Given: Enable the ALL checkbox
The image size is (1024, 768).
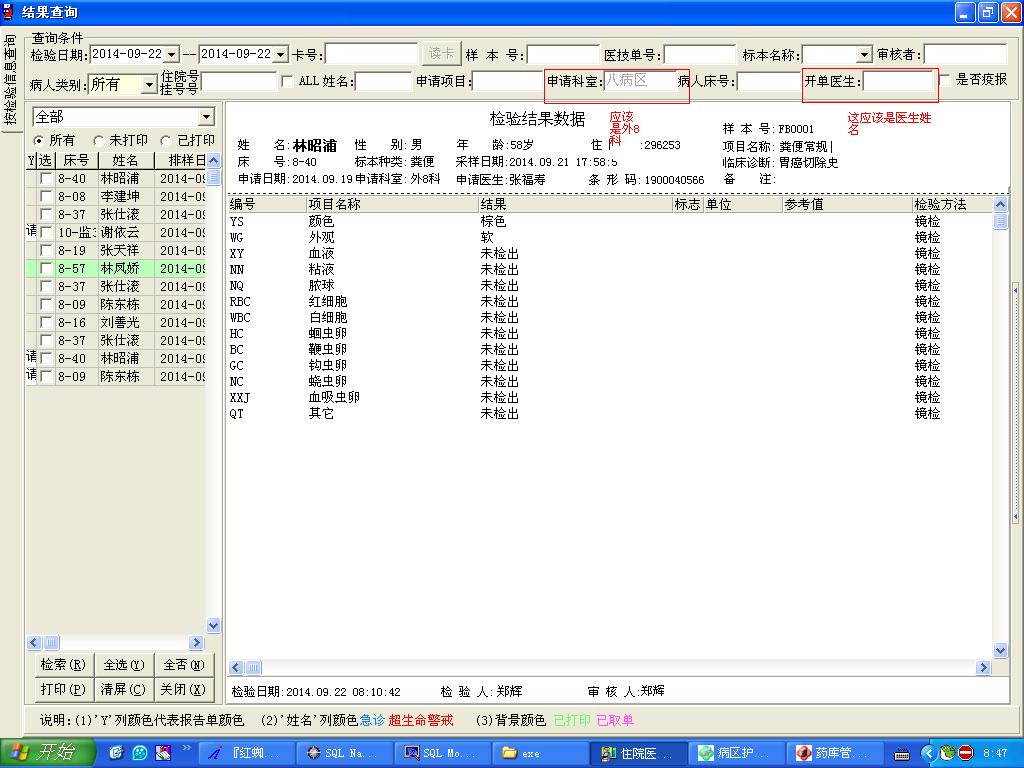Looking at the screenshot, I should pos(287,81).
